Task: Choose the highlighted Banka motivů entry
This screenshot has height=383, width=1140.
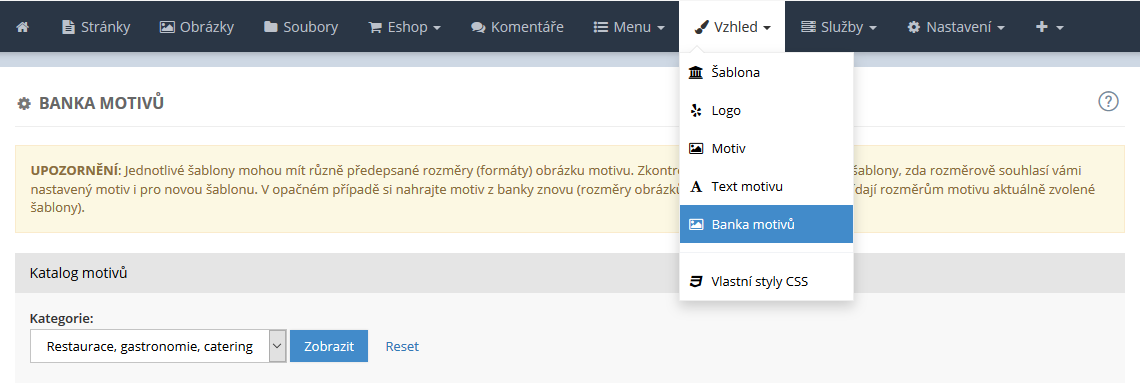Action: (766, 224)
